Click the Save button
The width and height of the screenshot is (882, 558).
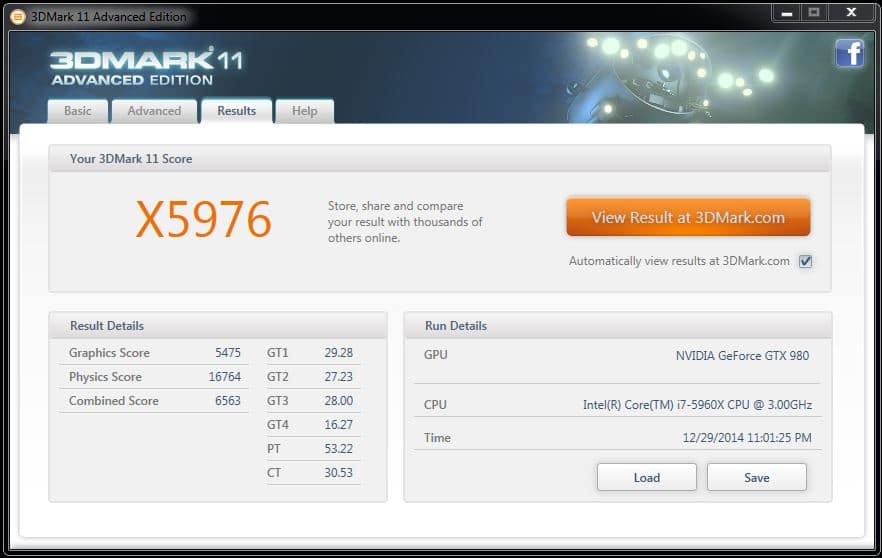[757, 478]
